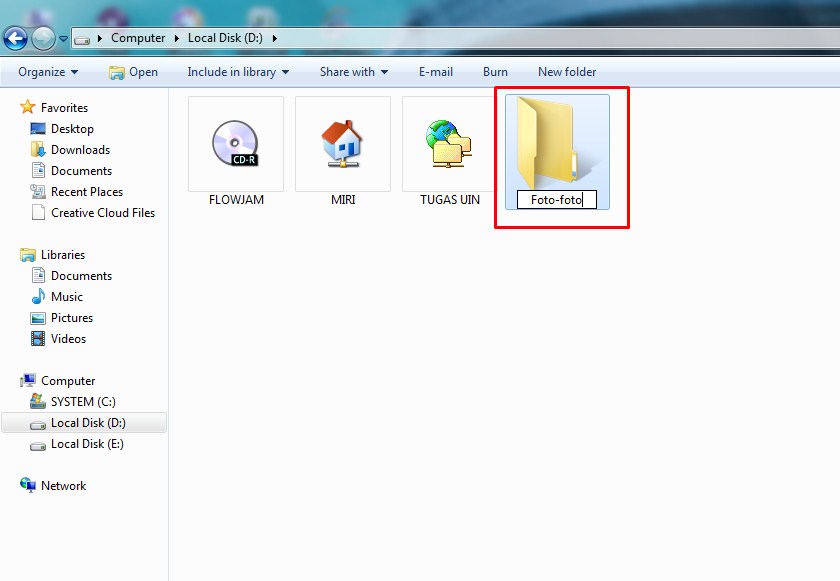
Task: Select the MIRI house icon
Action: pos(343,144)
